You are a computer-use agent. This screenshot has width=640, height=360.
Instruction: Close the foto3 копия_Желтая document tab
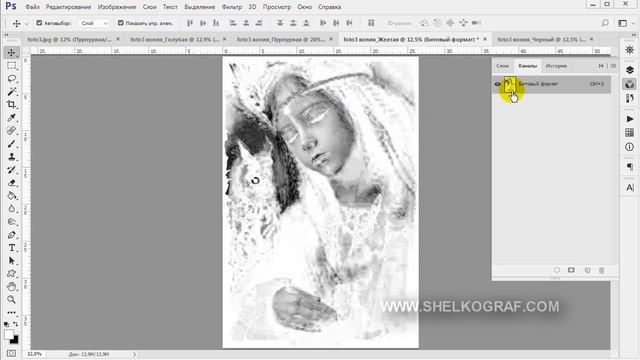[x=485, y=39]
